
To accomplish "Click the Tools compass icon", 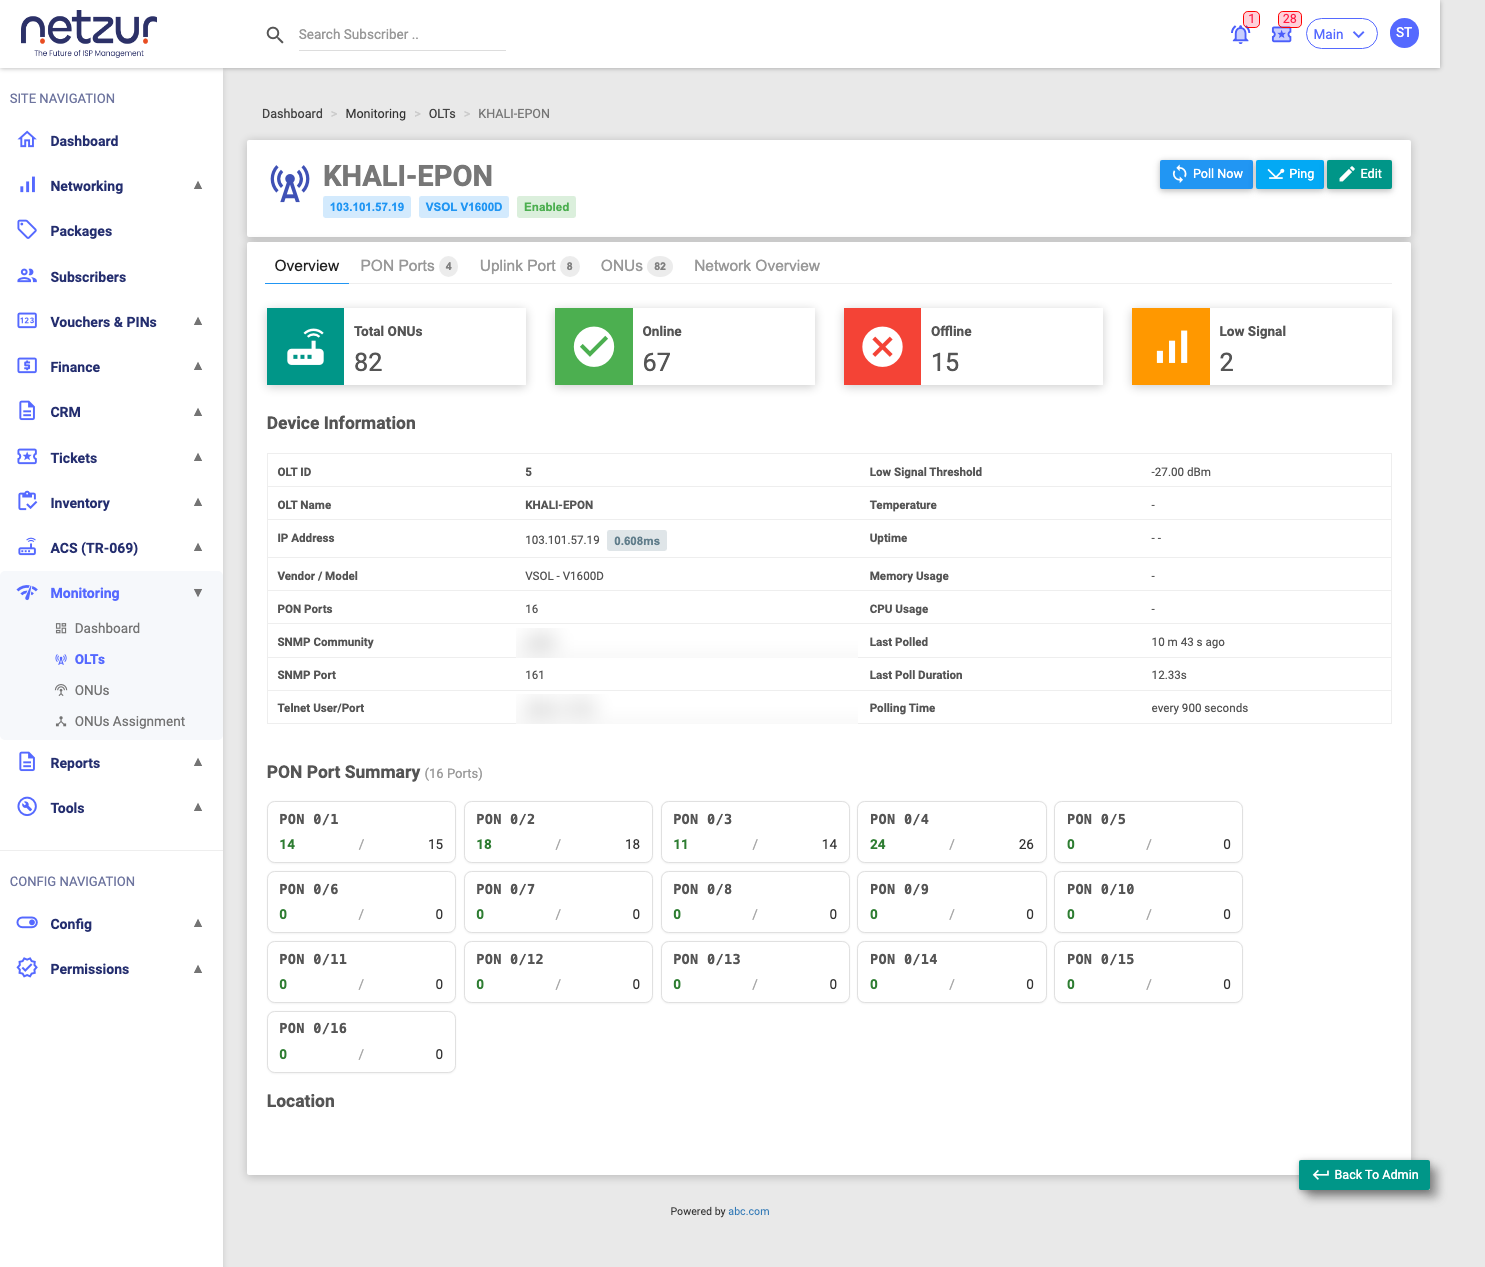I will [28, 807].
